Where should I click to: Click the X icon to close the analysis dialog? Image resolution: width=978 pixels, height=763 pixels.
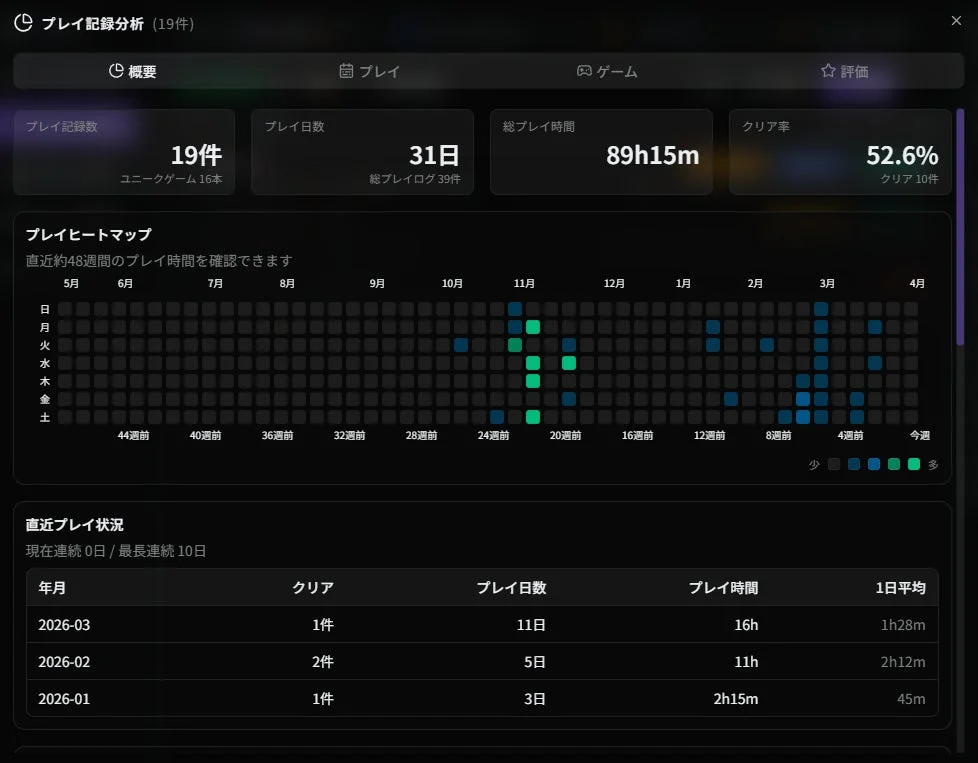[x=956, y=20]
